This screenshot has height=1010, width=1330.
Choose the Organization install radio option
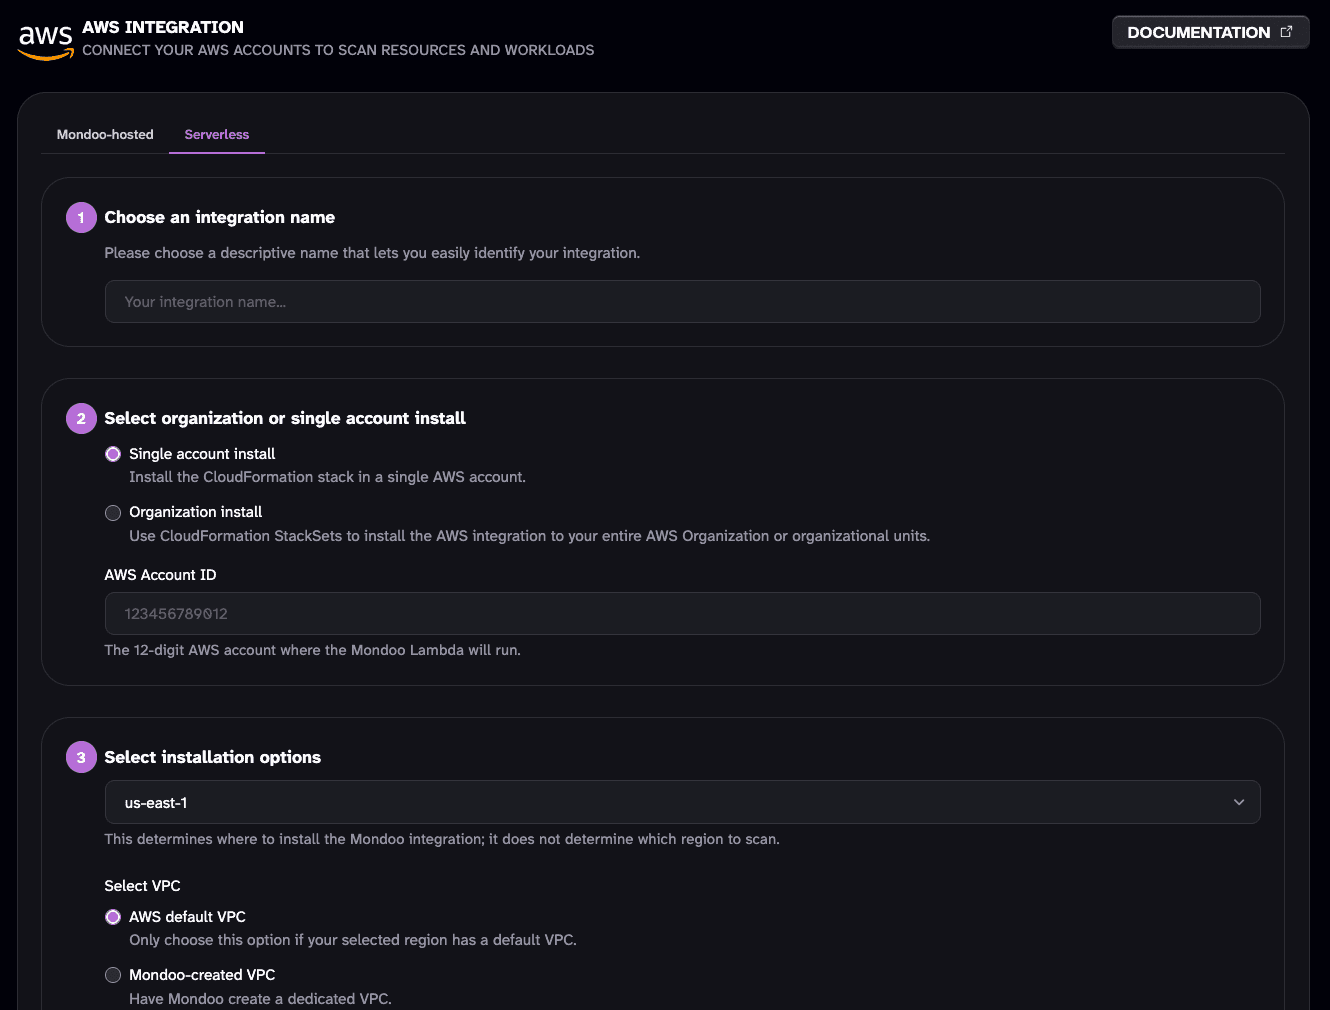coord(113,513)
